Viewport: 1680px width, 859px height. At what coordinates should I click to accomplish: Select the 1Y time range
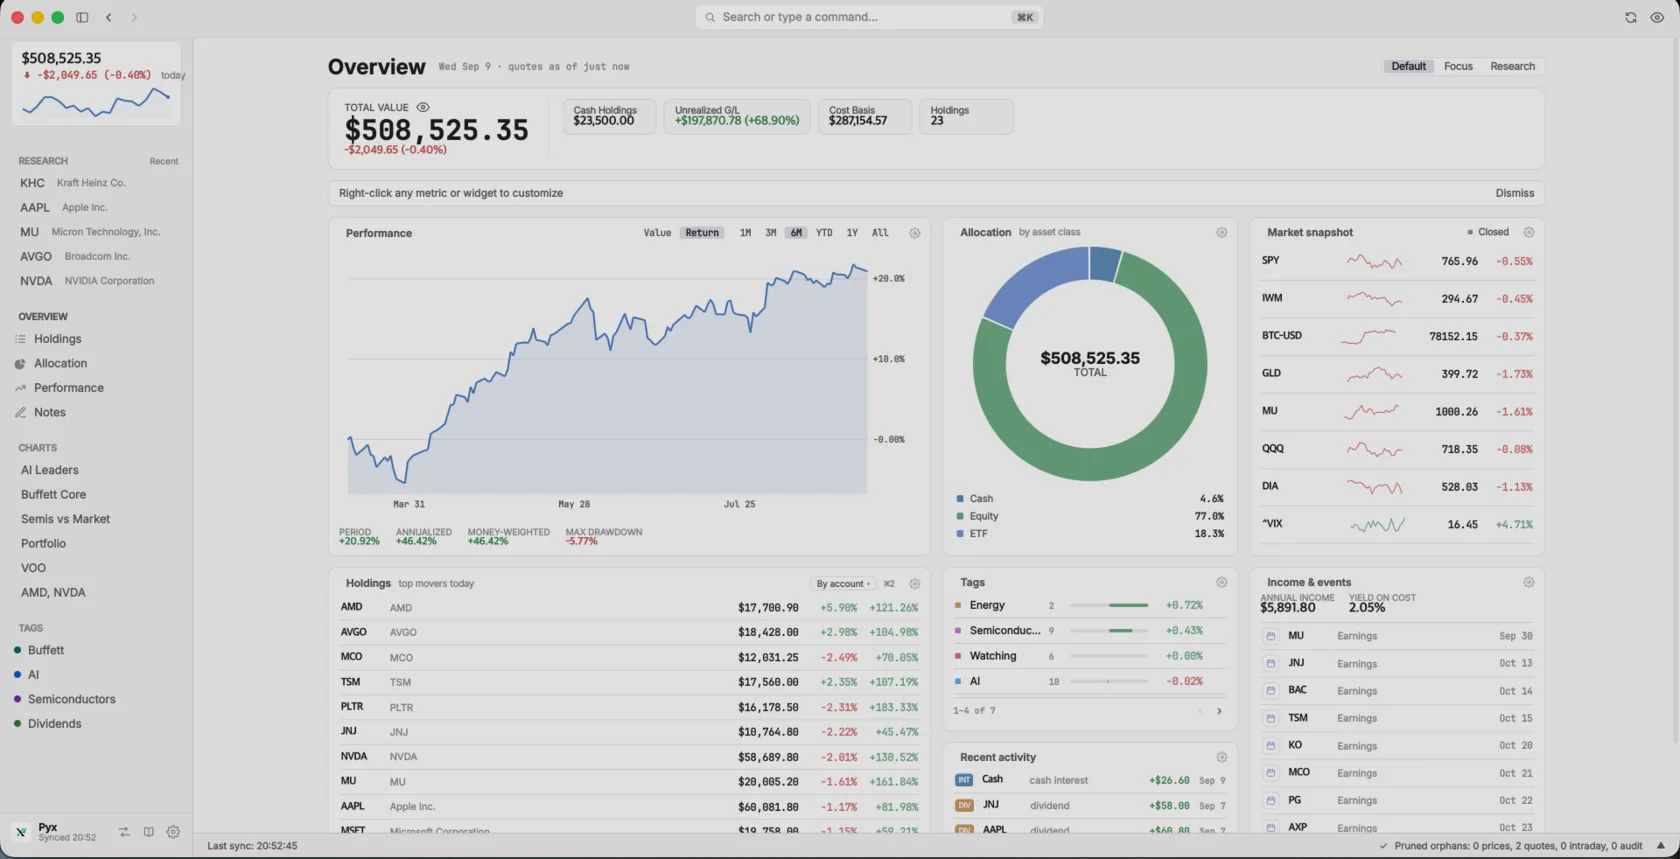tap(852, 233)
